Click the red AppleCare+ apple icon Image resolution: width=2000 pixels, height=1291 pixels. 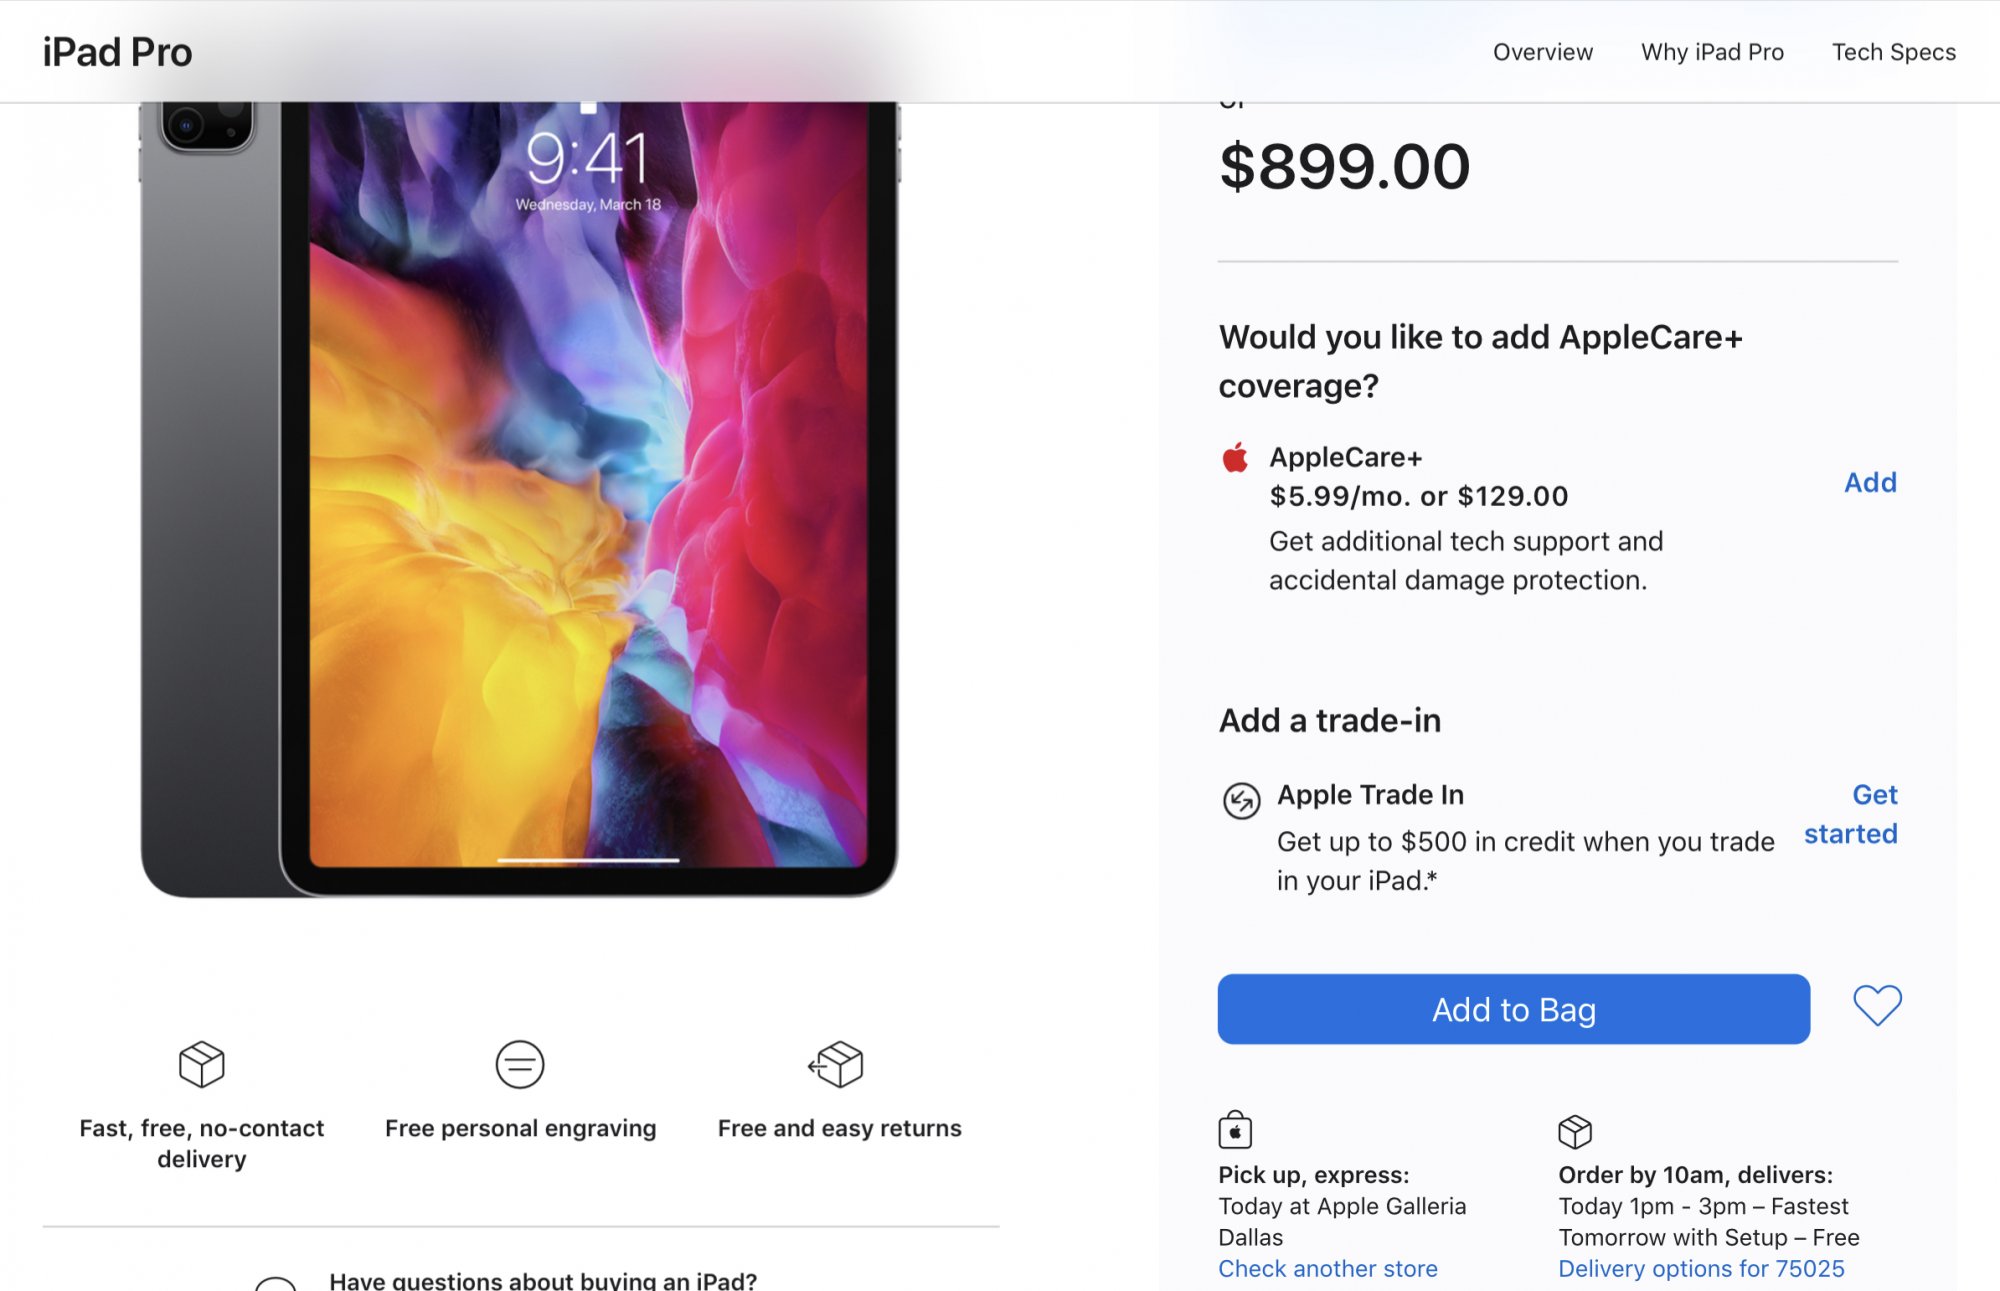(1236, 458)
